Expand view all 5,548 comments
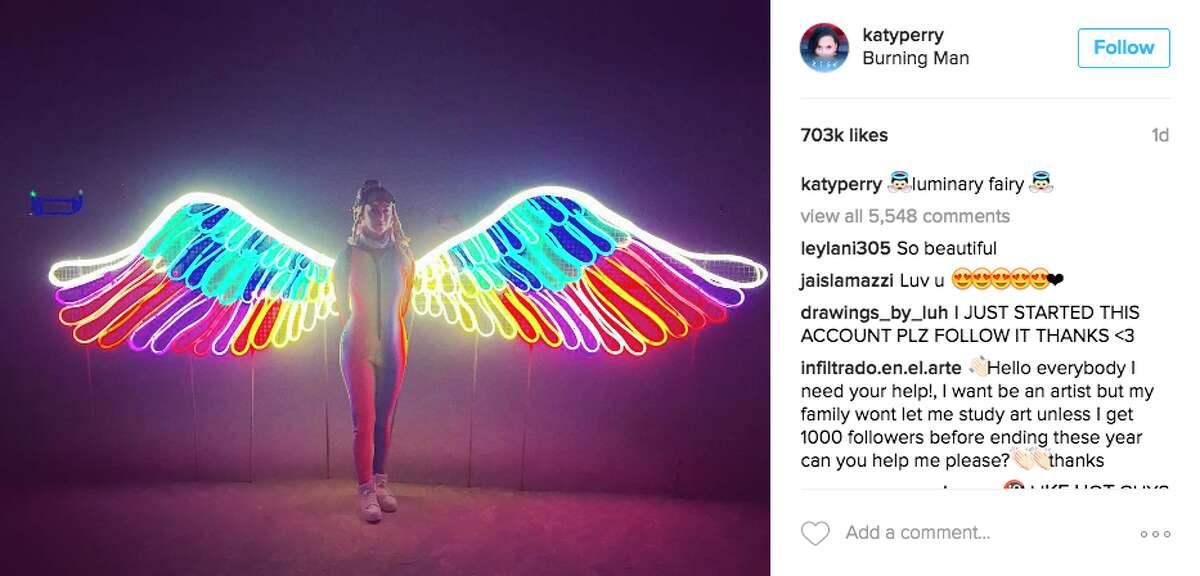Viewport: 1200px width, 576px height. [x=905, y=216]
